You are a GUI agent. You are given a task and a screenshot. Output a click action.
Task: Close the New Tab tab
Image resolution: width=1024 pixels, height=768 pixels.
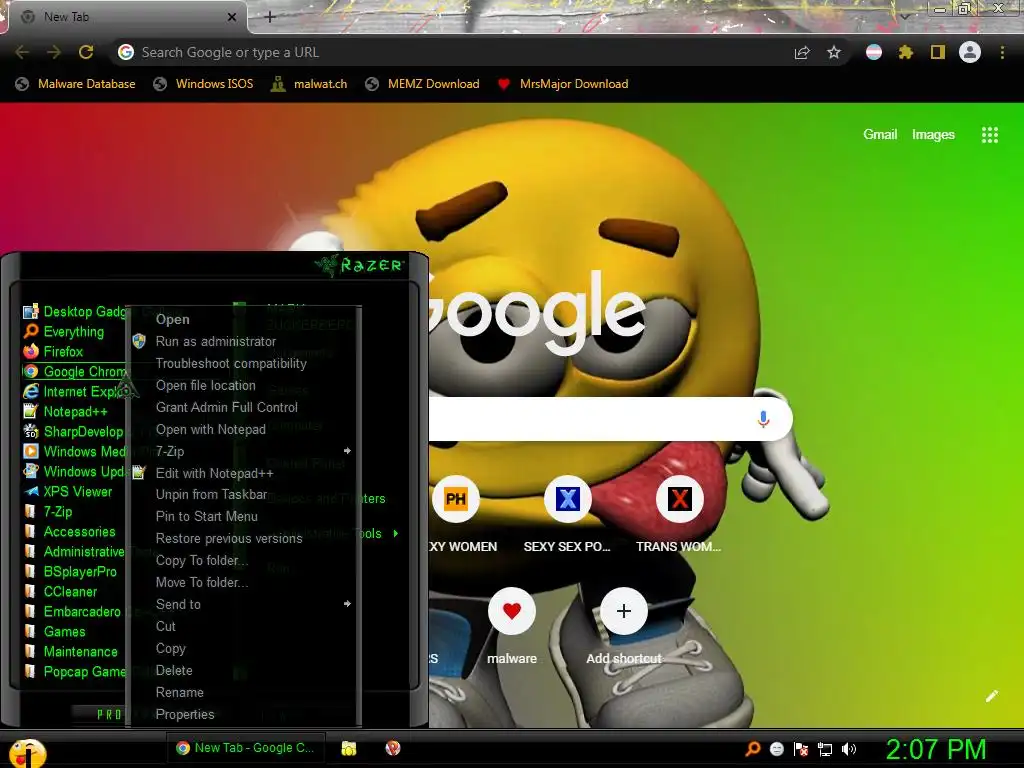coord(231,17)
